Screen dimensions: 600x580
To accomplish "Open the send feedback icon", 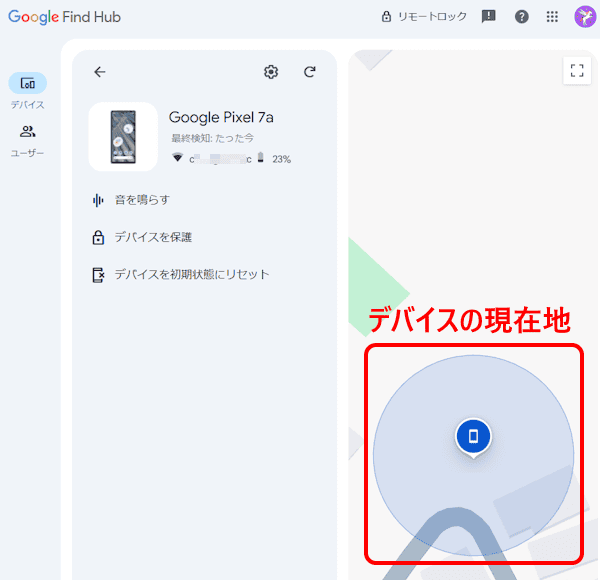I will [489, 17].
